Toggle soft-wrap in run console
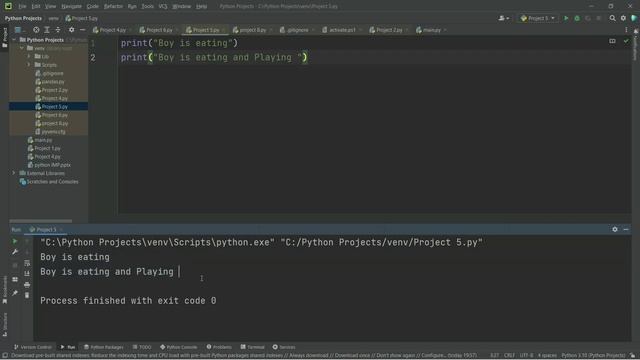Image resolution: width=640 pixels, height=360 pixels. coord(27,263)
